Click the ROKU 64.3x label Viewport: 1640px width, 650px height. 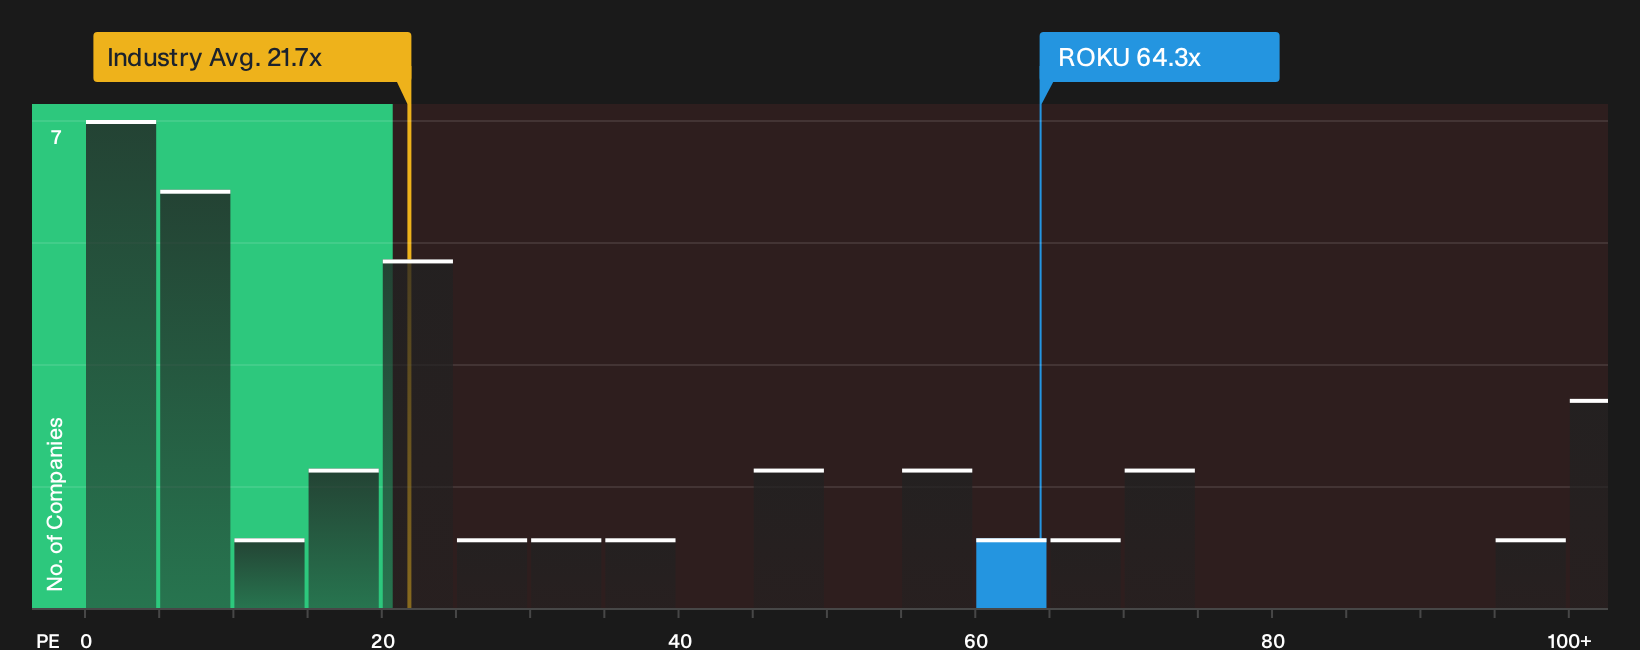point(1159,57)
